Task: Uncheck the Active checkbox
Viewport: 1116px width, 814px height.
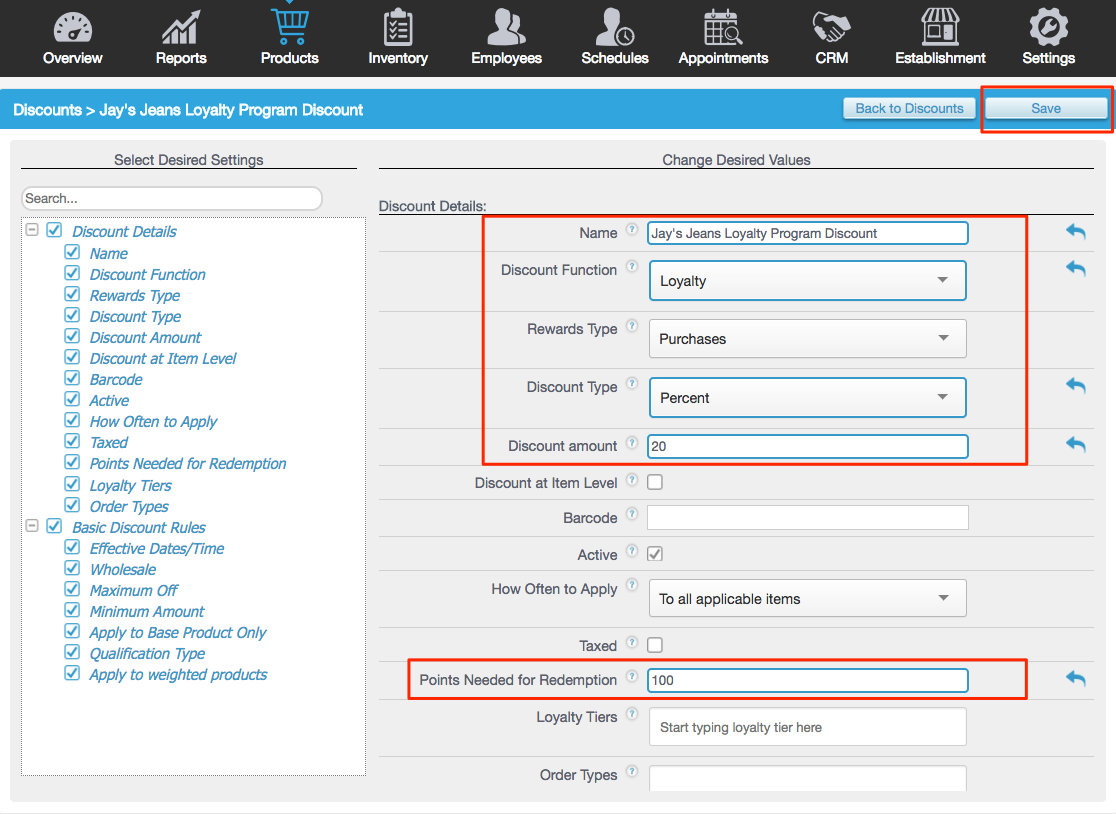Action: click(655, 554)
